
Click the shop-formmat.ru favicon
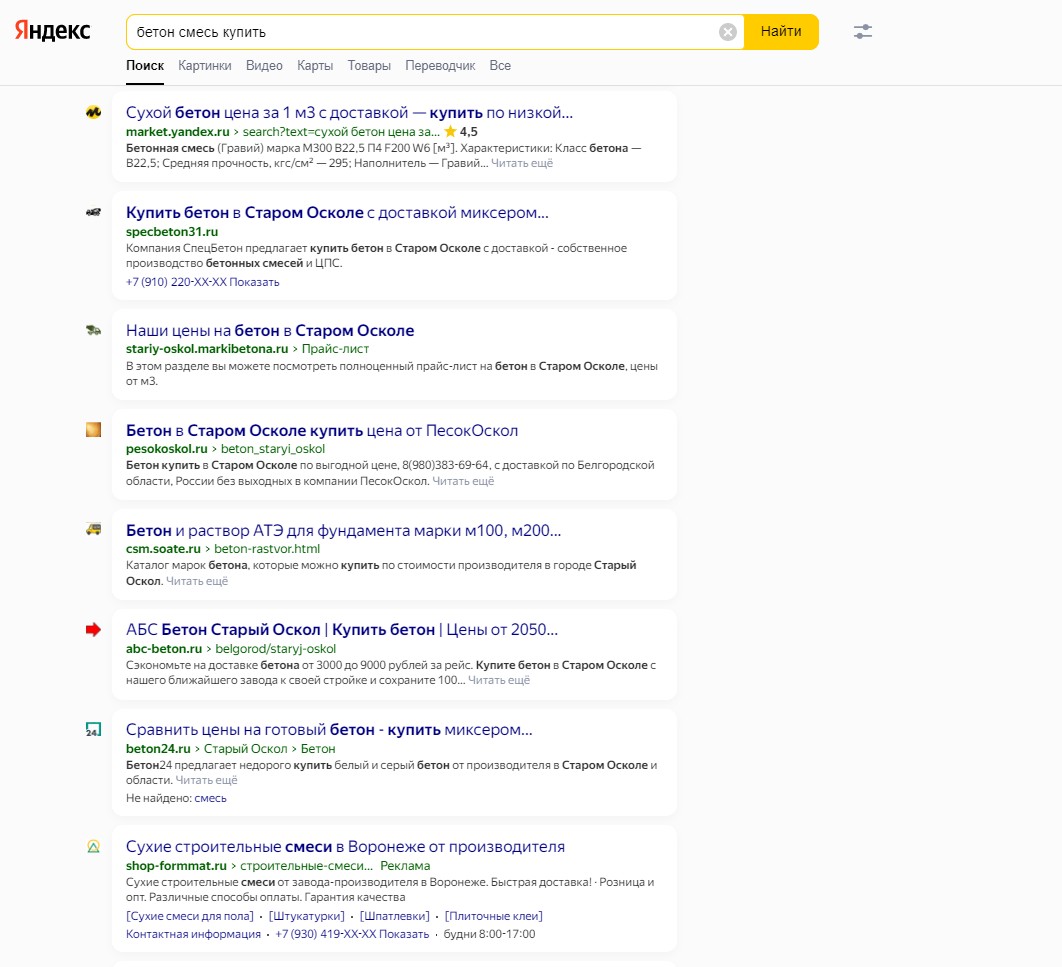click(x=93, y=846)
